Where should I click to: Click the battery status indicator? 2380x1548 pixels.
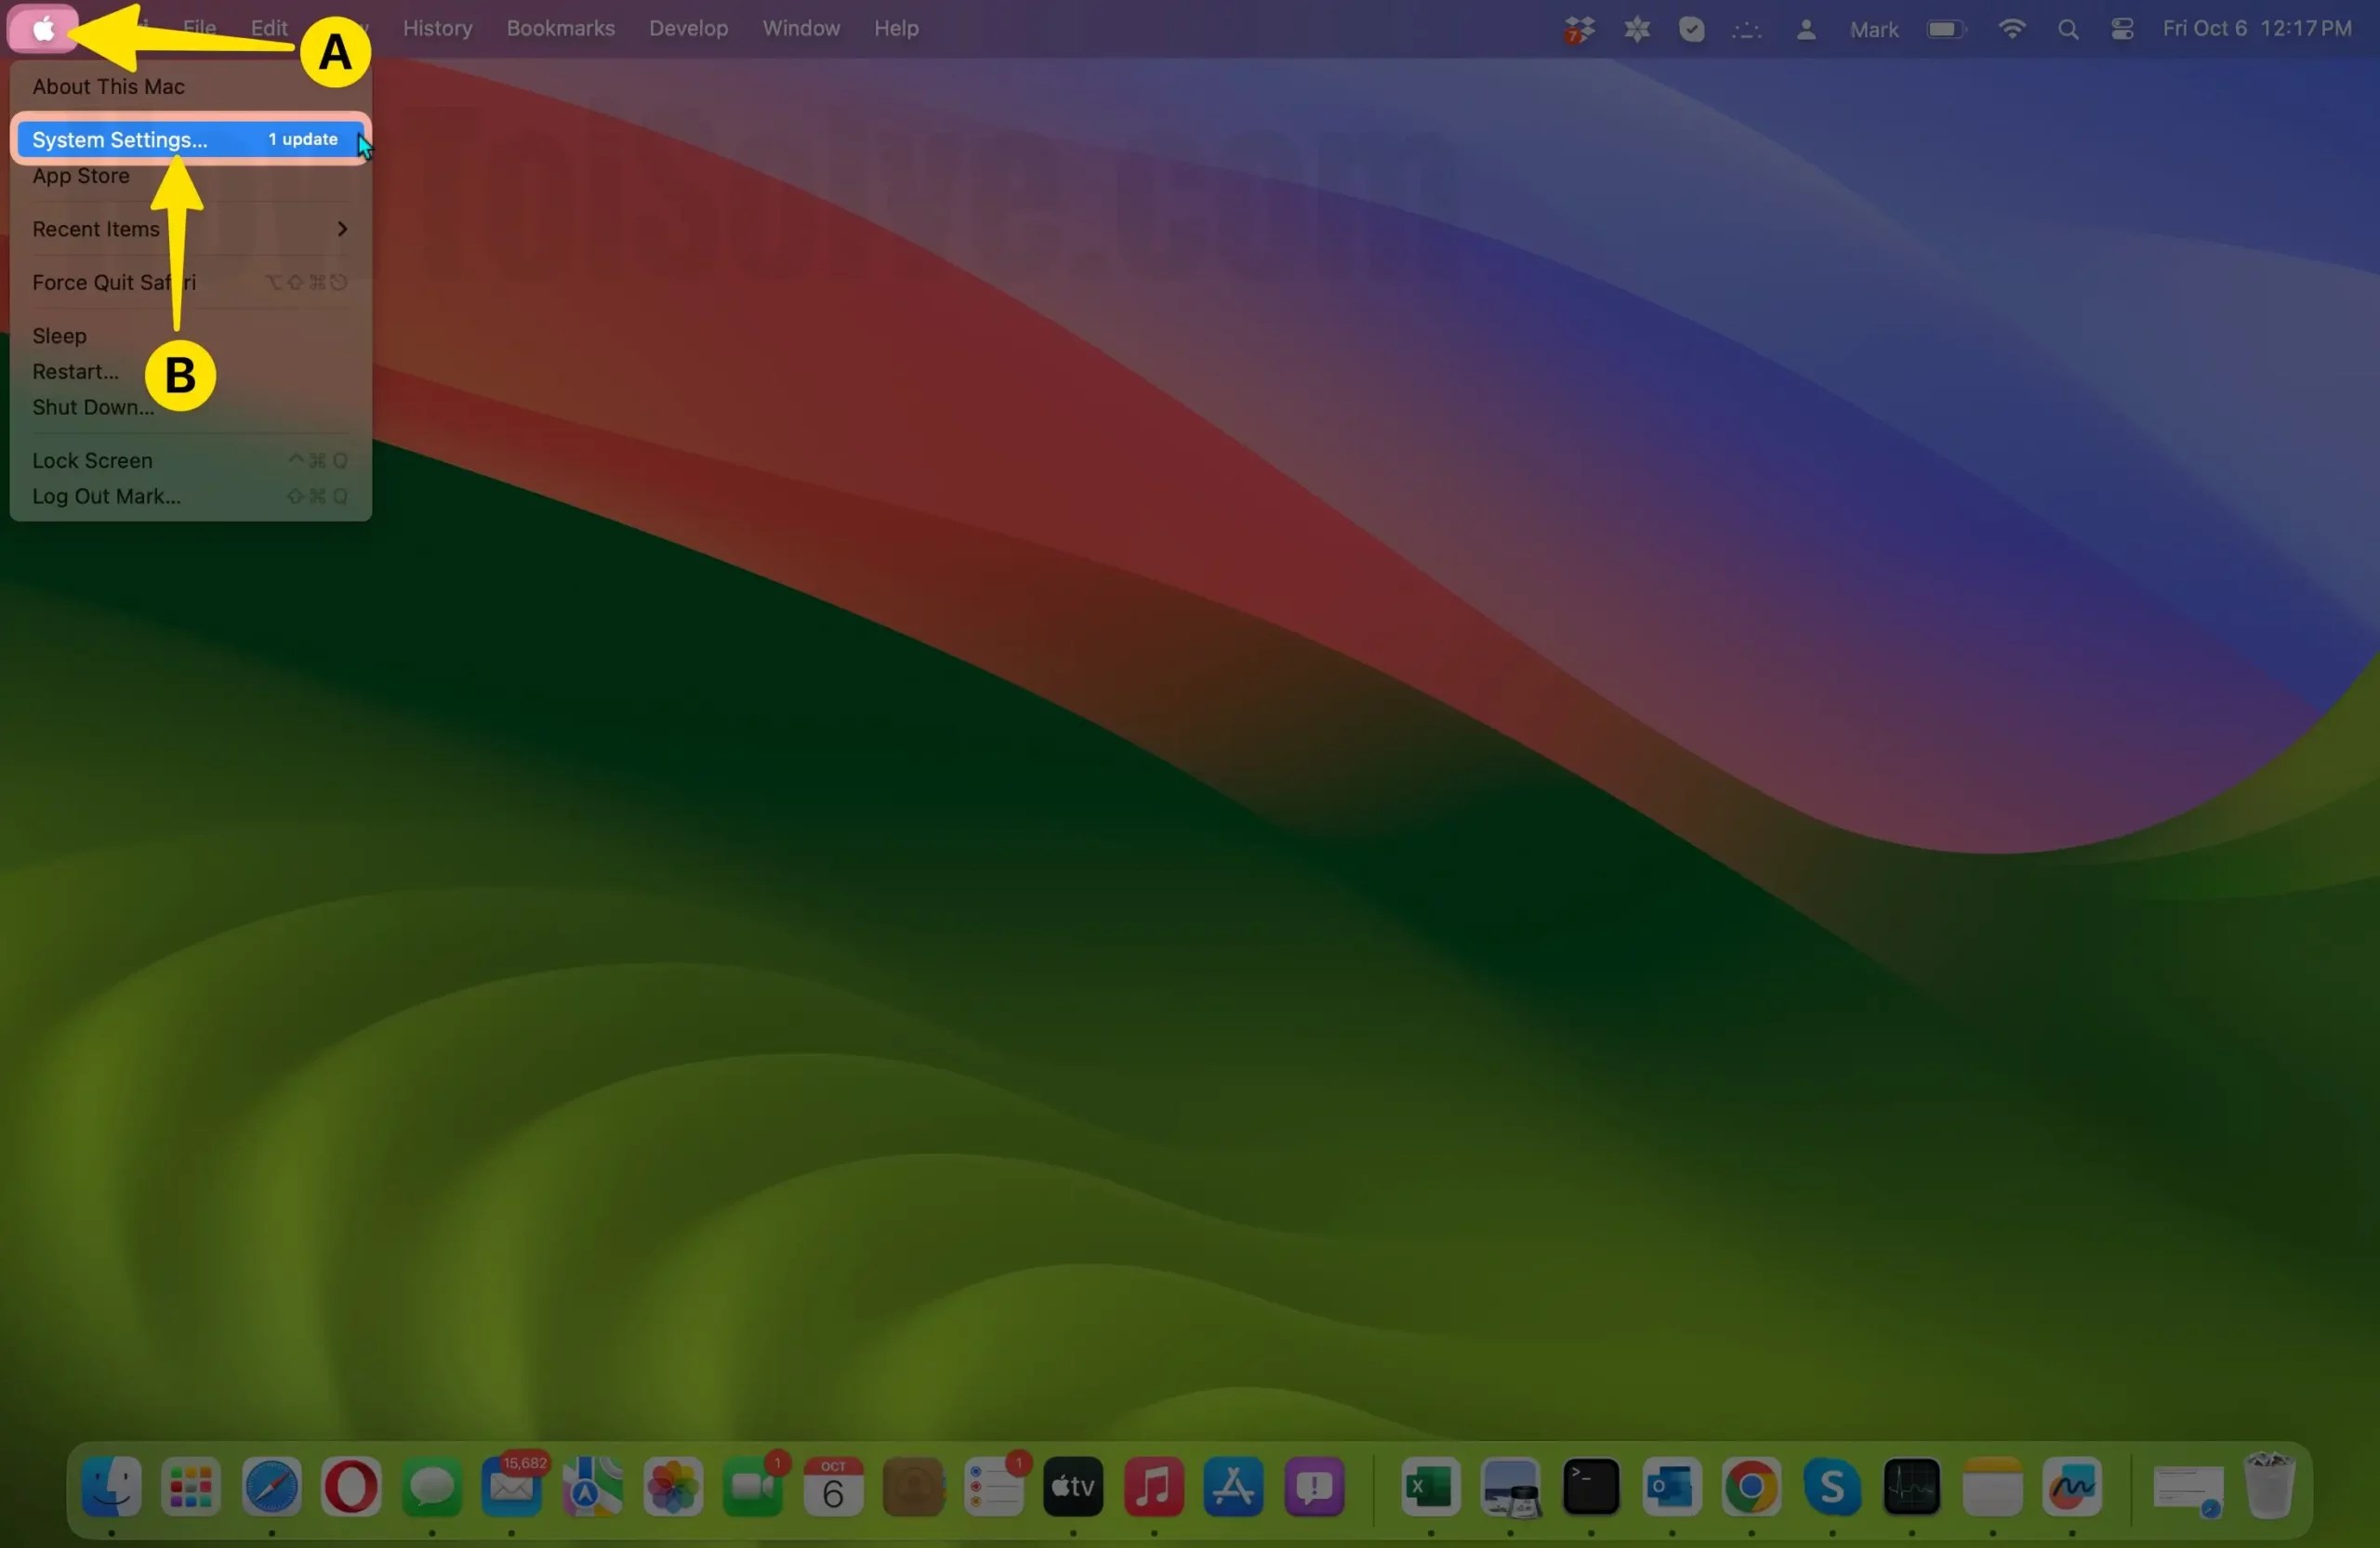[x=1946, y=29]
